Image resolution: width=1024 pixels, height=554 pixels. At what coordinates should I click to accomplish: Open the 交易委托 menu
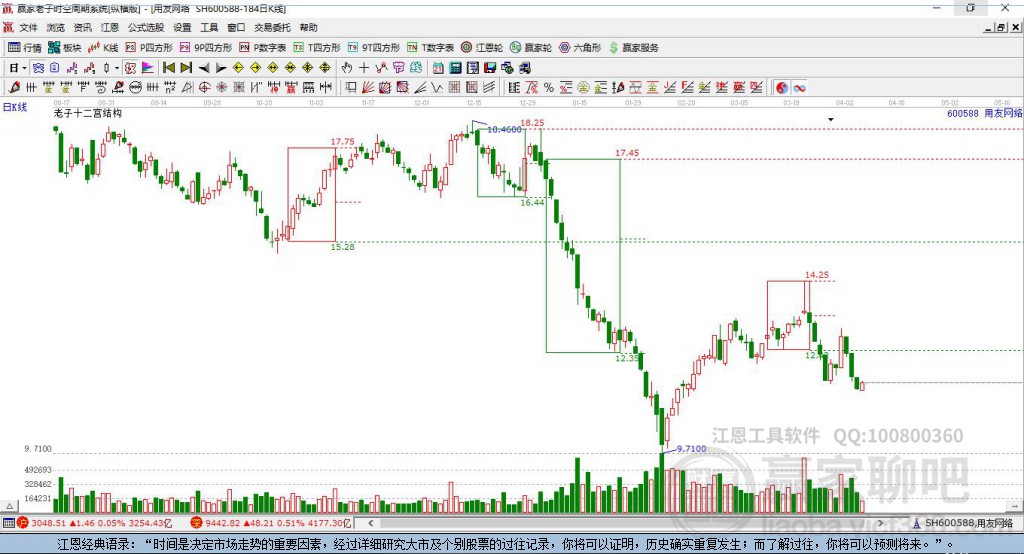point(272,27)
